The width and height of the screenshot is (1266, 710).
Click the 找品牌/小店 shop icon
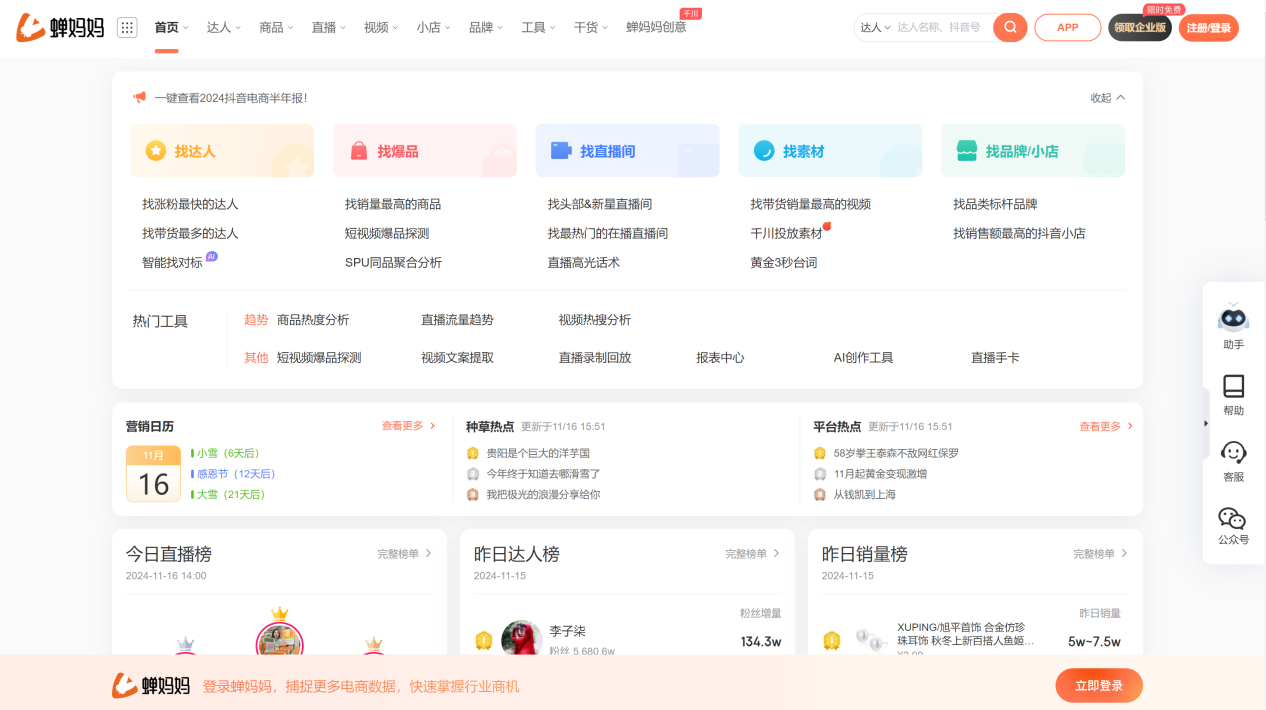click(966, 151)
